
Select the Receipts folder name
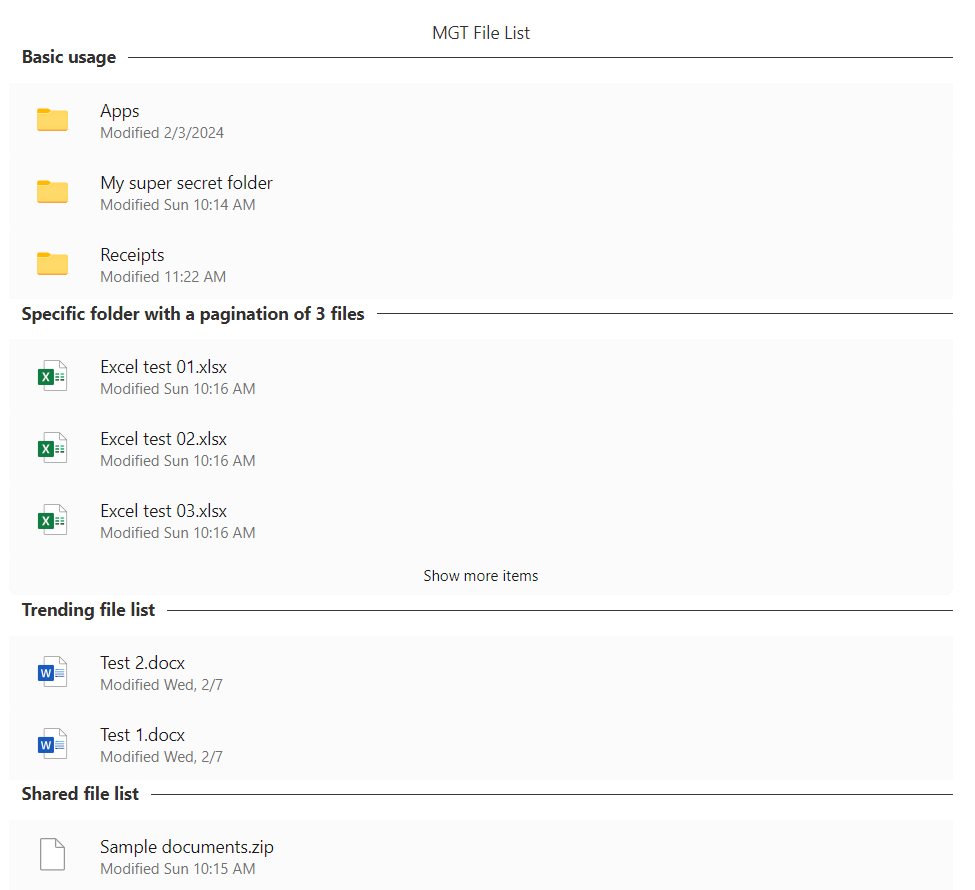pos(132,255)
